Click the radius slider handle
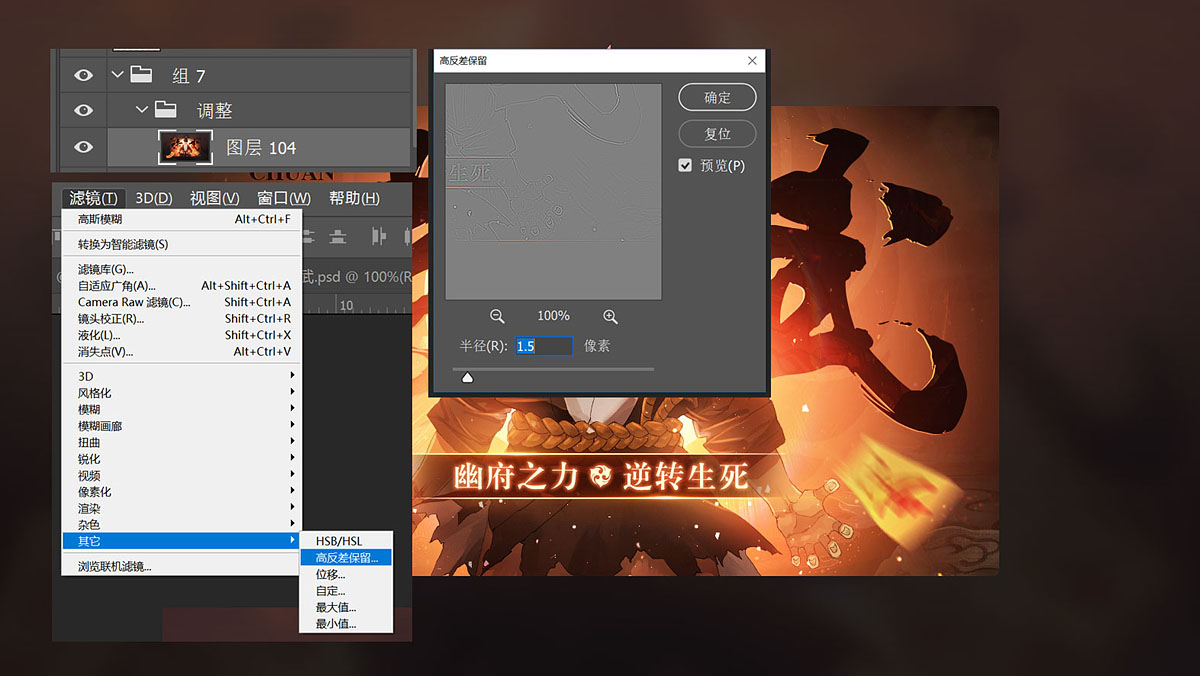Image resolution: width=1200 pixels, height=676 pixels. click(466, 377)
